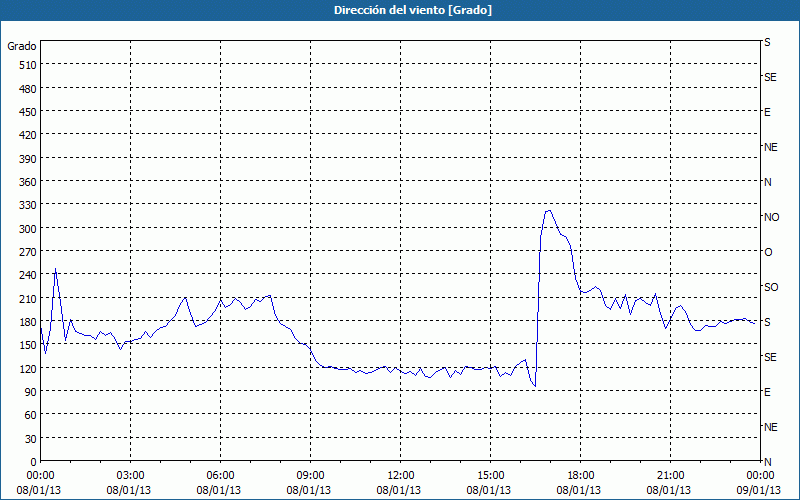
Task: Click the chart title 'Dirección del viento [Grado]'
Action: [413, 10]
